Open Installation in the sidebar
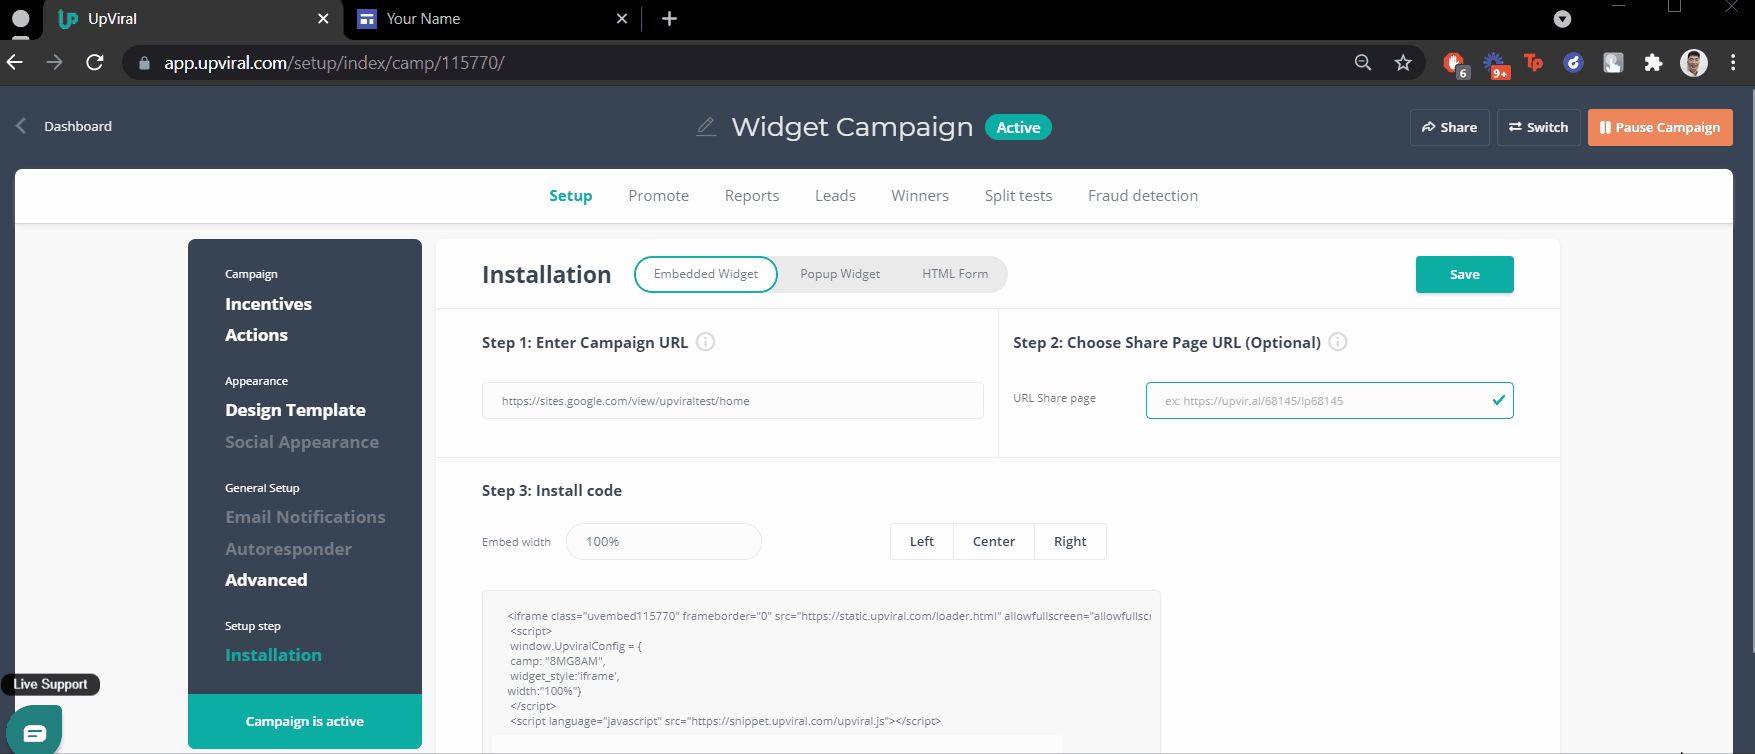 tap(273, 655)
